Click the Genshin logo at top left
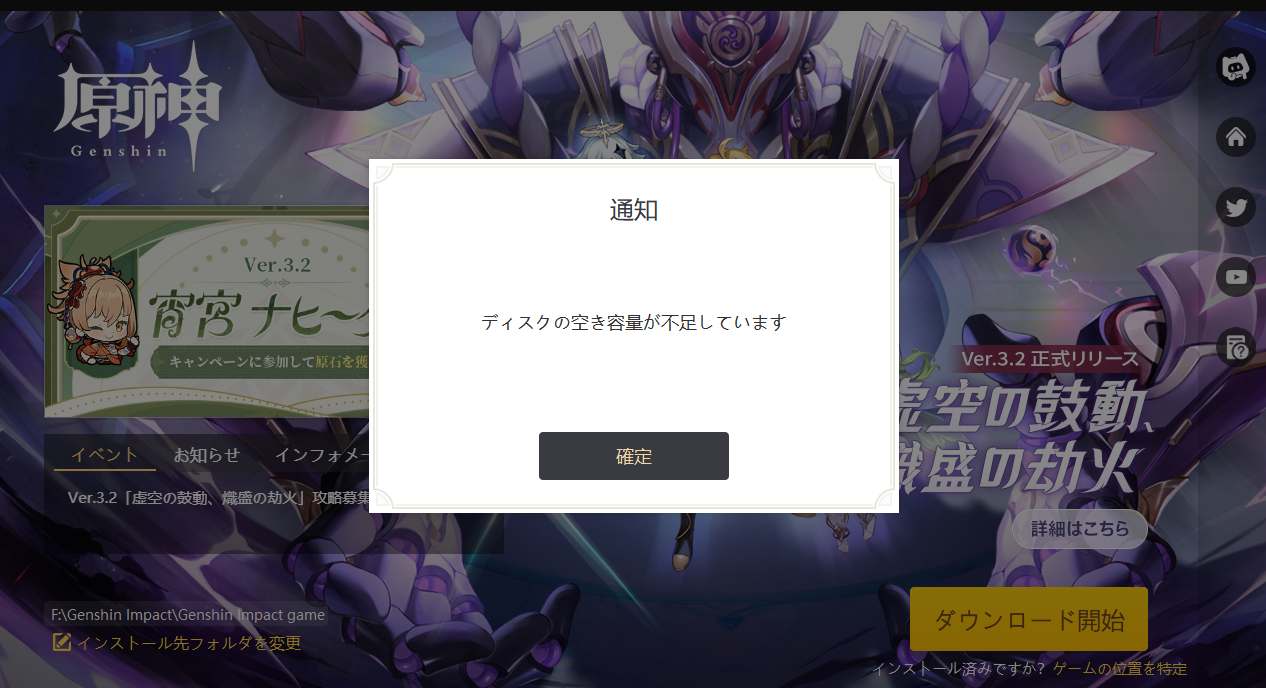1266x688 pixels. coord(137,105)
